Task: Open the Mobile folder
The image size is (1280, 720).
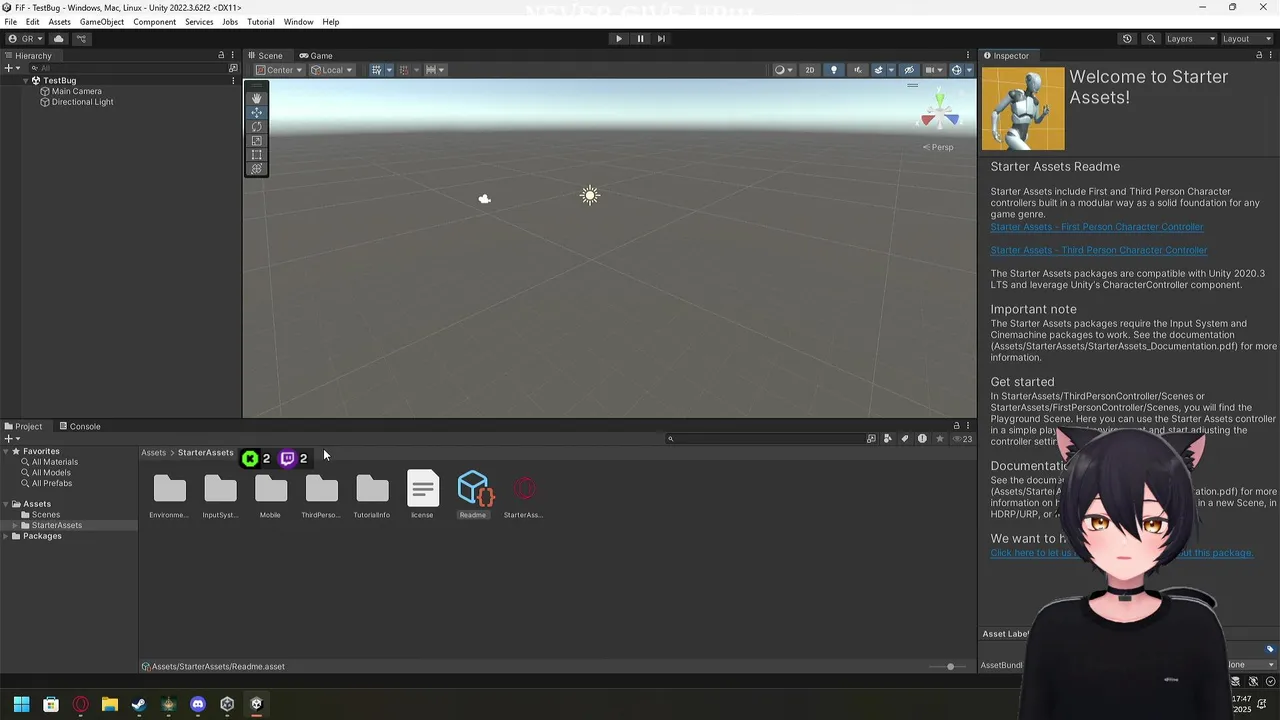Action: click(271, 495)
